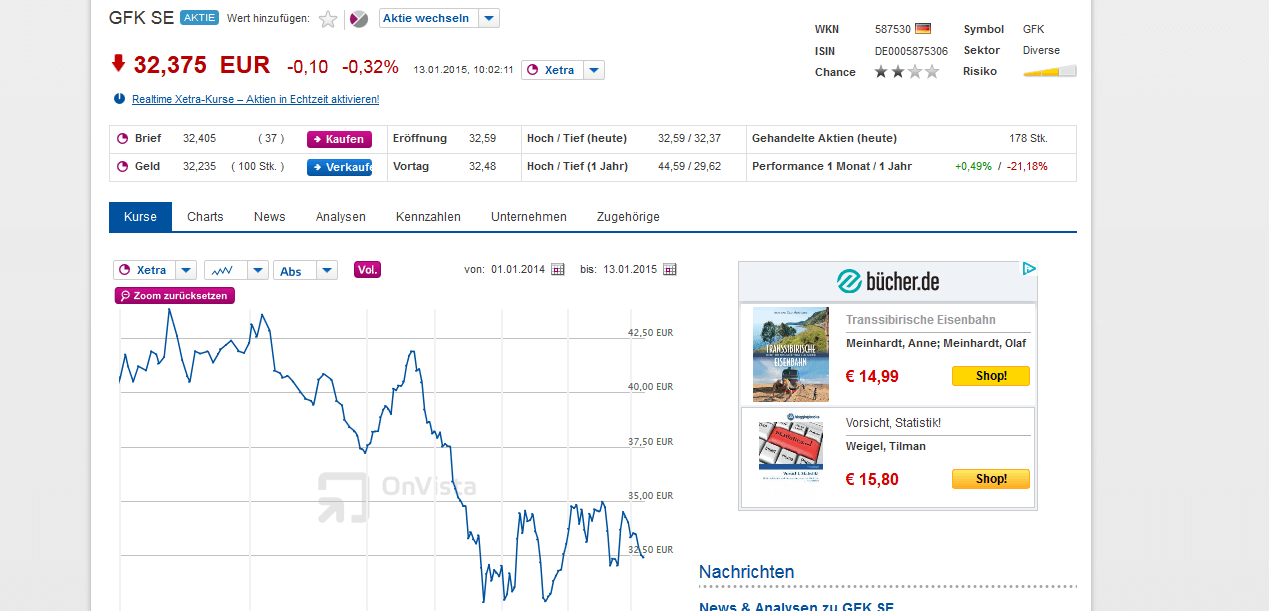Open the Zugehörige tab
The width and height of the screenshot is (1269, 611).
point(628,217)
